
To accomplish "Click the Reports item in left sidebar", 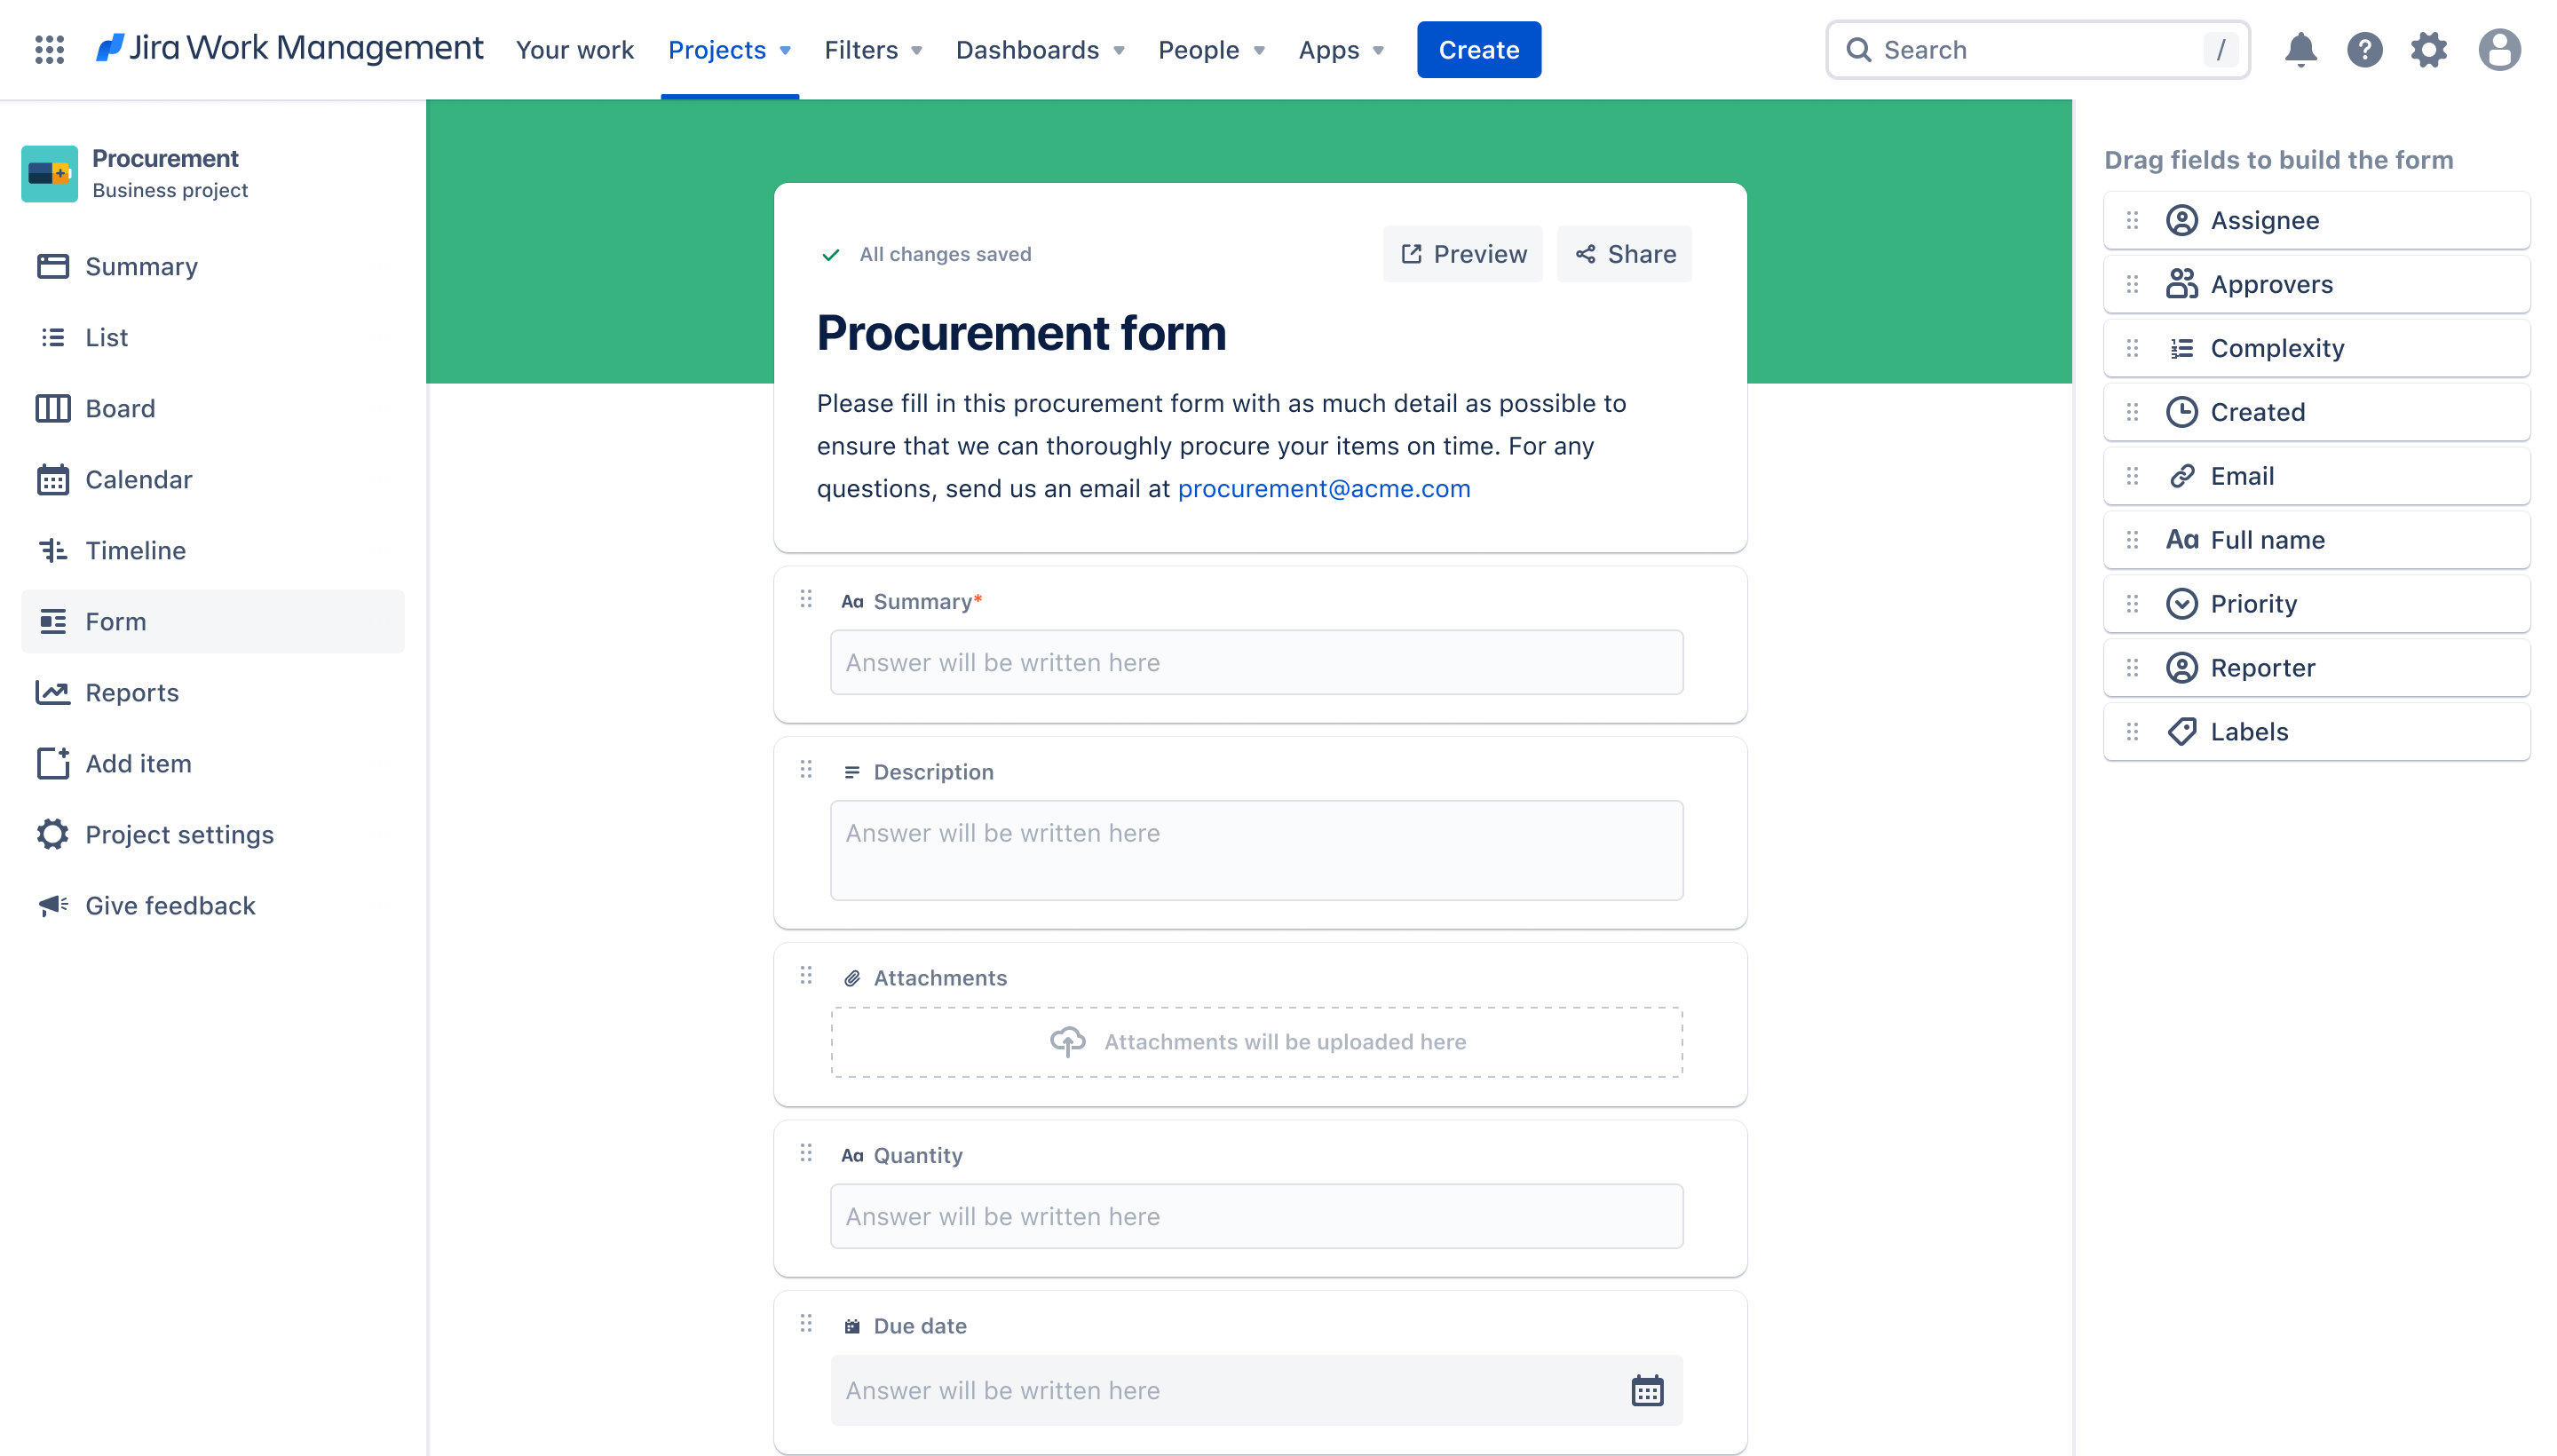I will point(131,692).
